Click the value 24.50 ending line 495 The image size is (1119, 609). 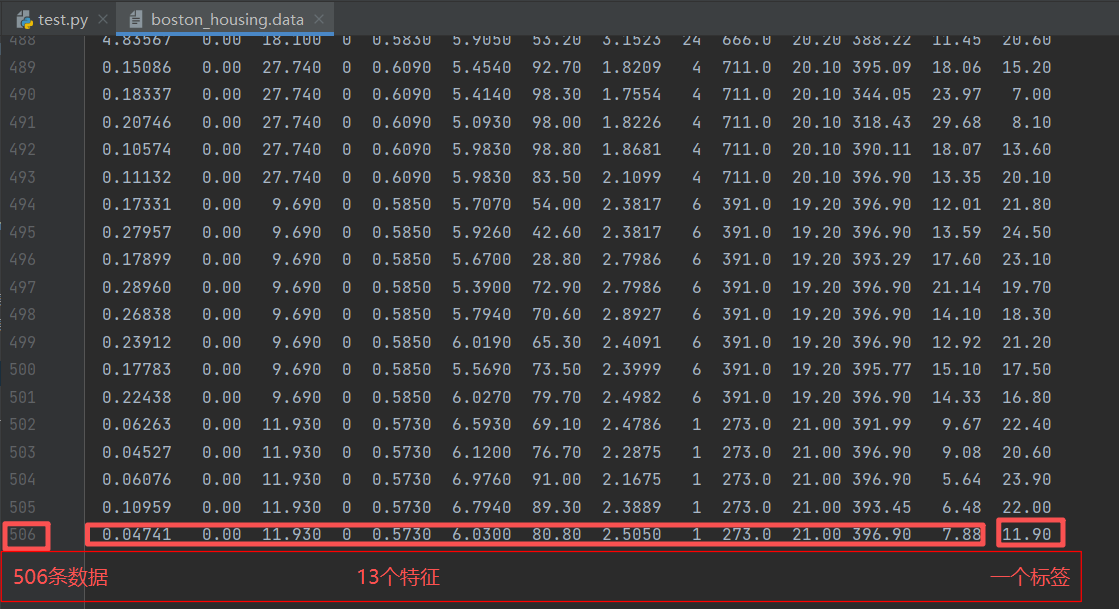(x=1026, y=232)
